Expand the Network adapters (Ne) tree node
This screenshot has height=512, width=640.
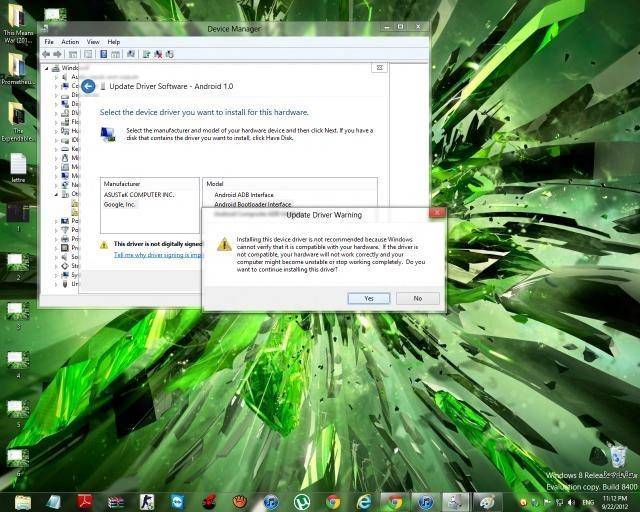pyautogui.click(x=56, y=185)
